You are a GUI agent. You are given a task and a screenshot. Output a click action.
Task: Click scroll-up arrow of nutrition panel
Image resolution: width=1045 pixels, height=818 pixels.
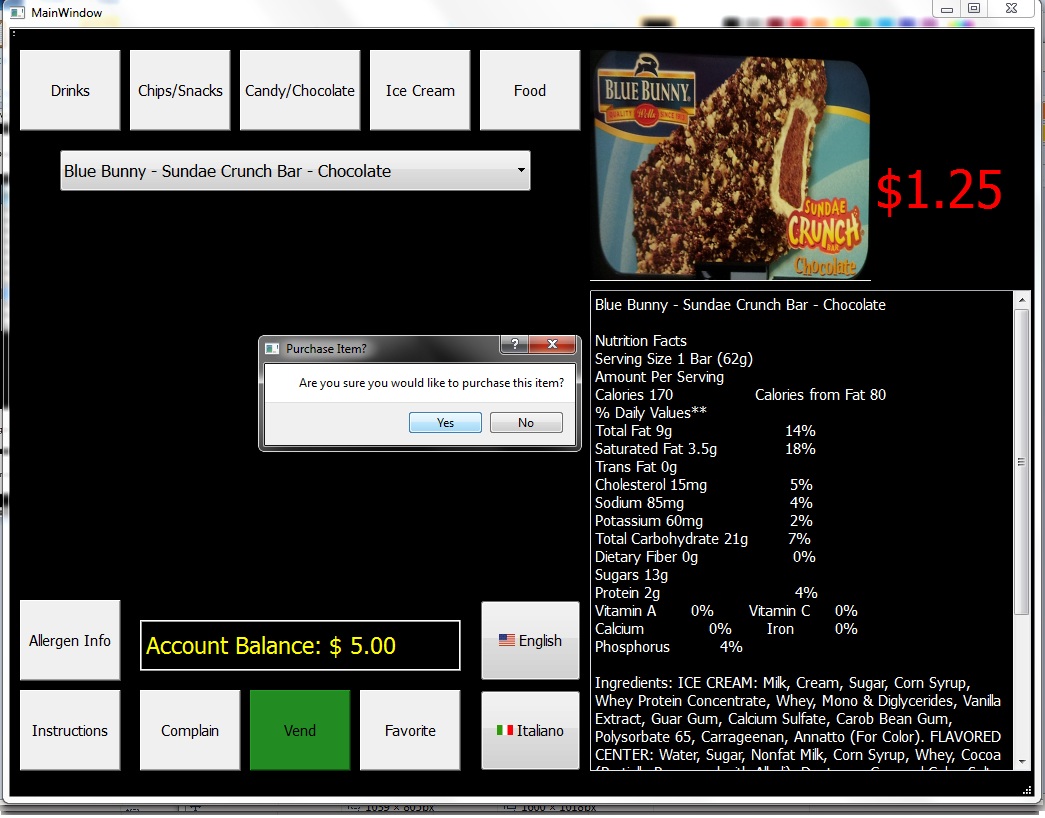tap(1022, 300)
